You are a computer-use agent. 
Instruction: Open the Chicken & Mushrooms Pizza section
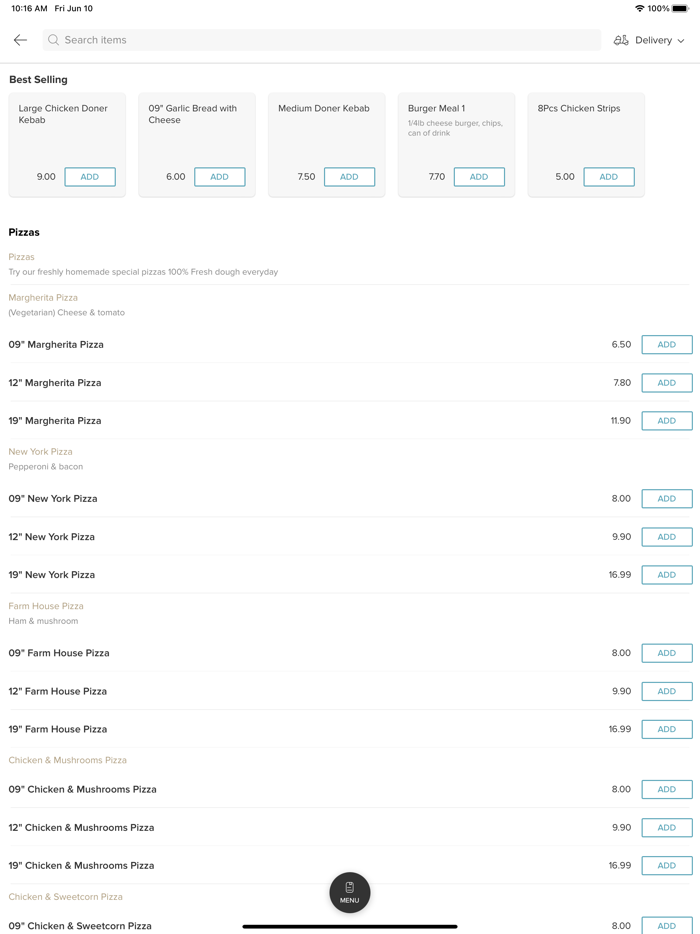[x=68, y=760]
